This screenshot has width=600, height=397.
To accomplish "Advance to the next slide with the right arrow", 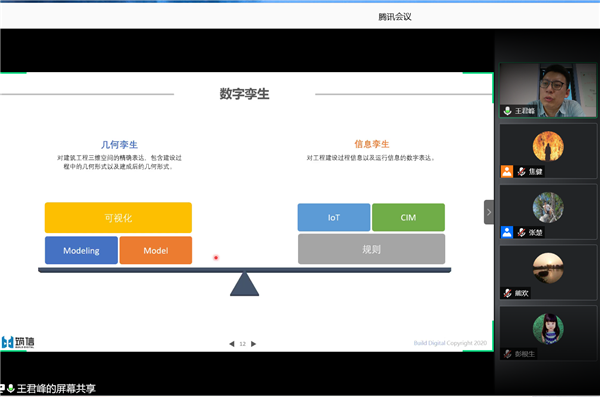I will pos(253,344).
